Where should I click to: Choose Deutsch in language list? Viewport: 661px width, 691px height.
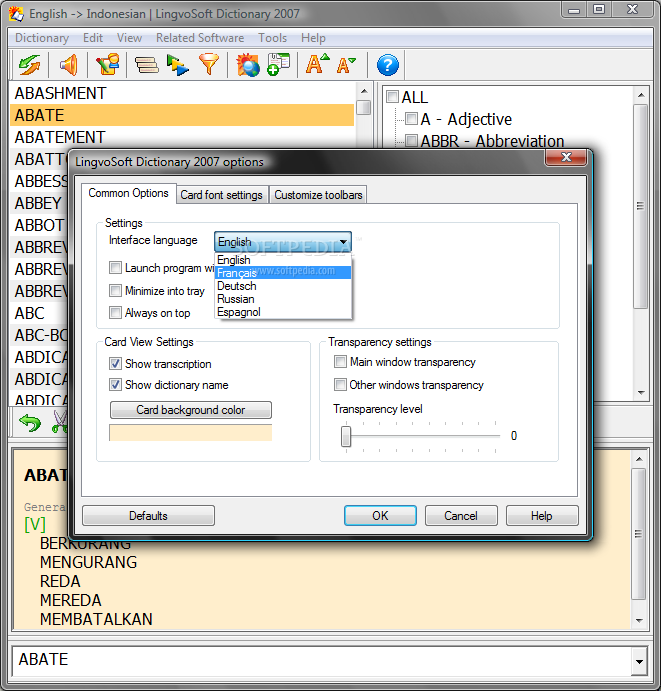pos(283,286)
